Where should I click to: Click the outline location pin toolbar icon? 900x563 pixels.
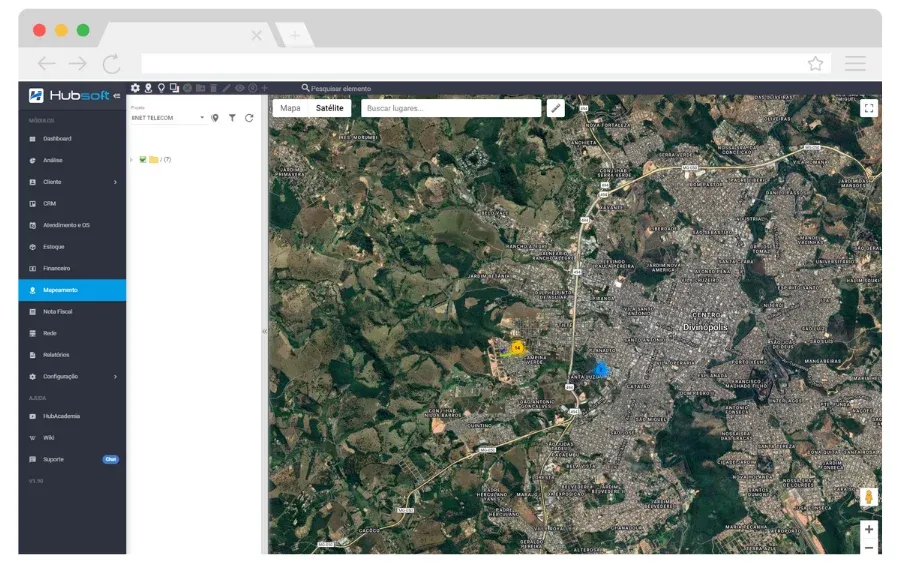pyautogui.click(x=161, y=88)
